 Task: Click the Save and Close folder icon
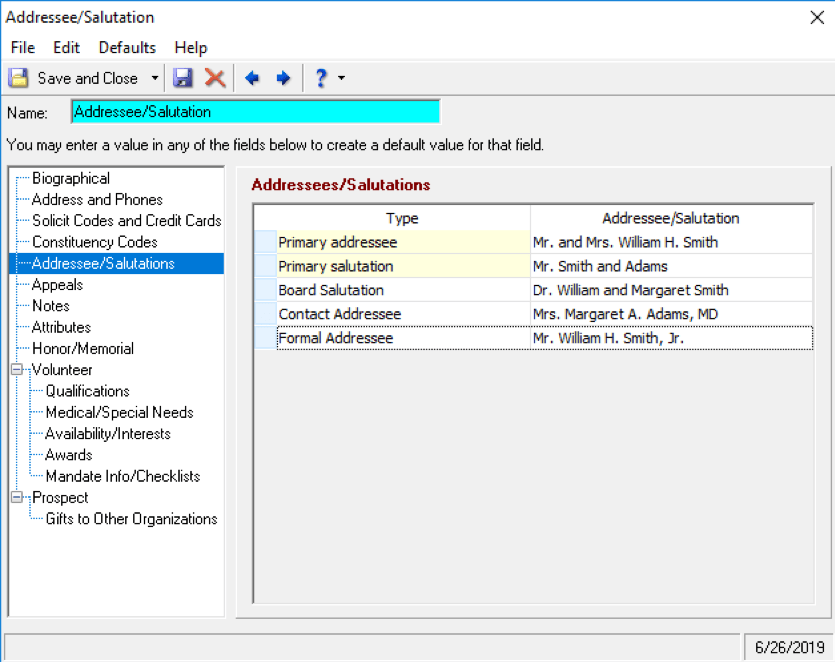click(x=19, y=78)
